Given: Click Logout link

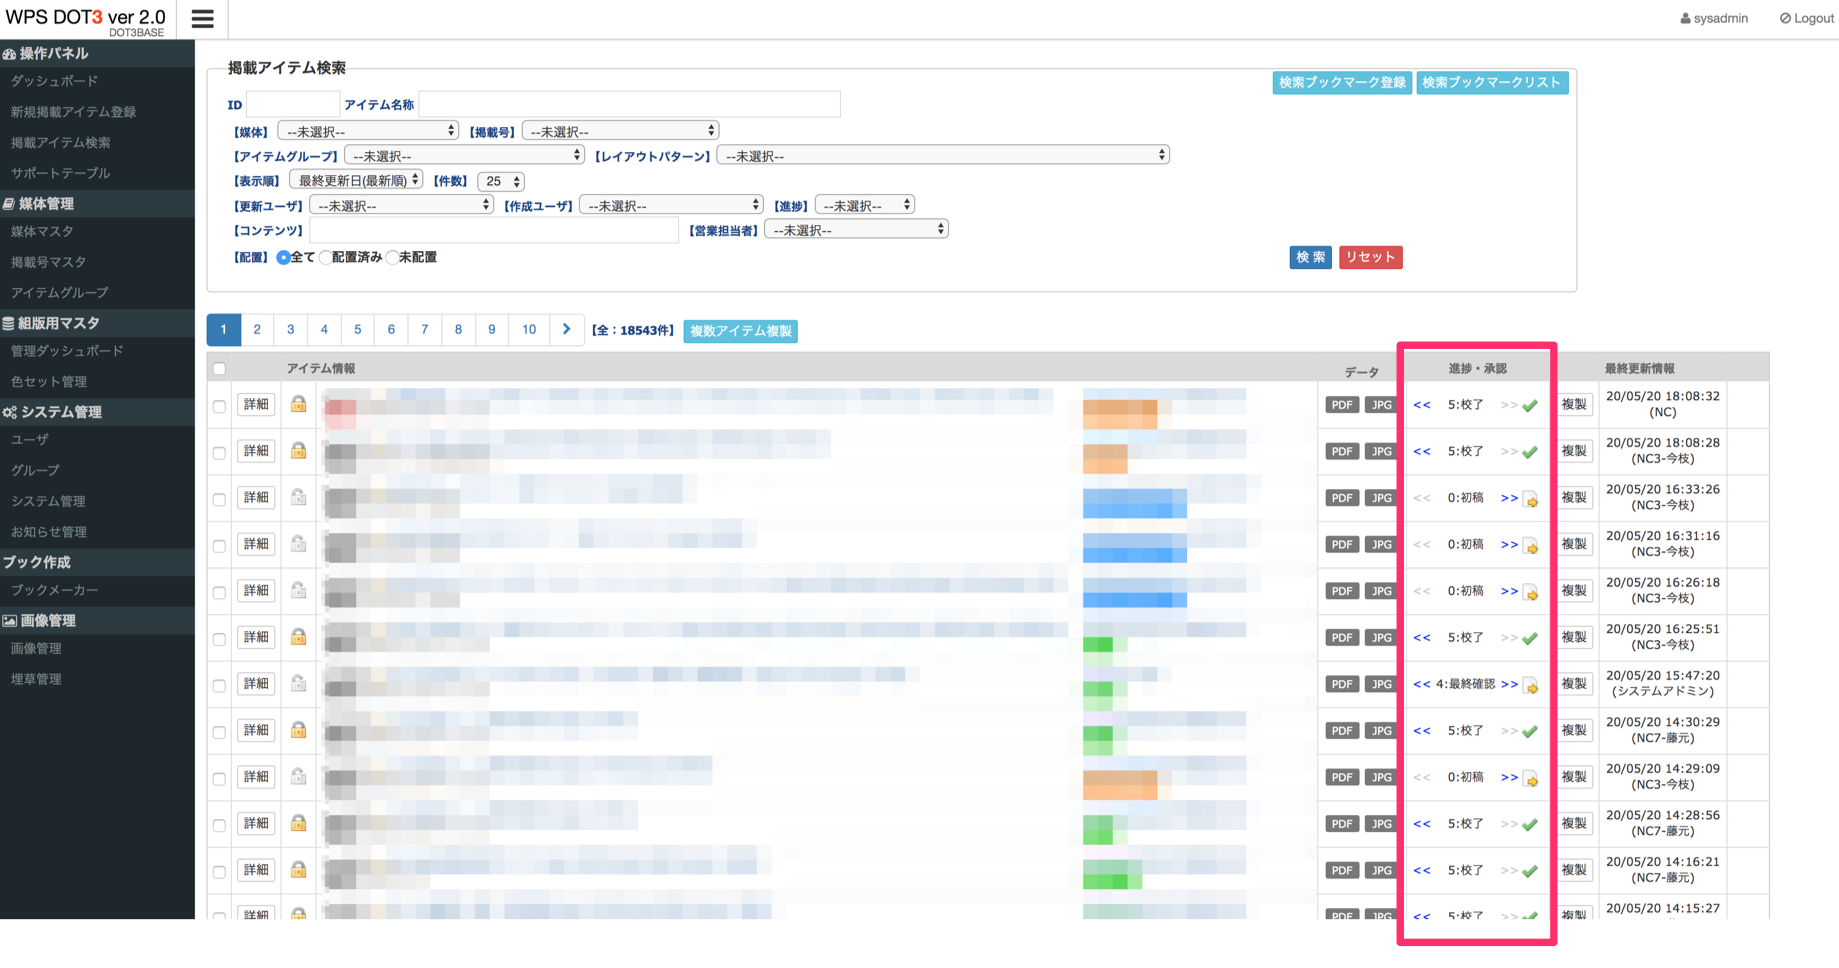Looking at the screenshot, I should pos(1806,18).
